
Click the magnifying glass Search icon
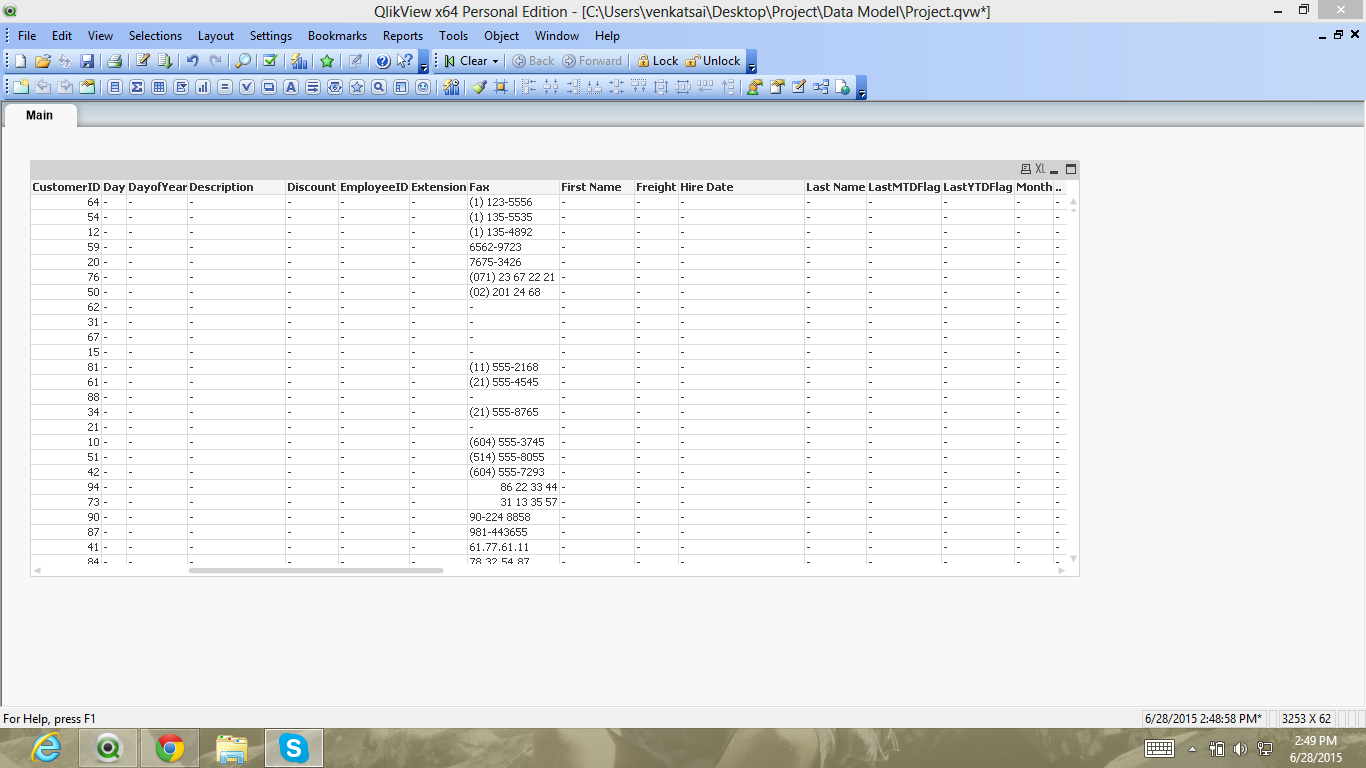point(243,61)
